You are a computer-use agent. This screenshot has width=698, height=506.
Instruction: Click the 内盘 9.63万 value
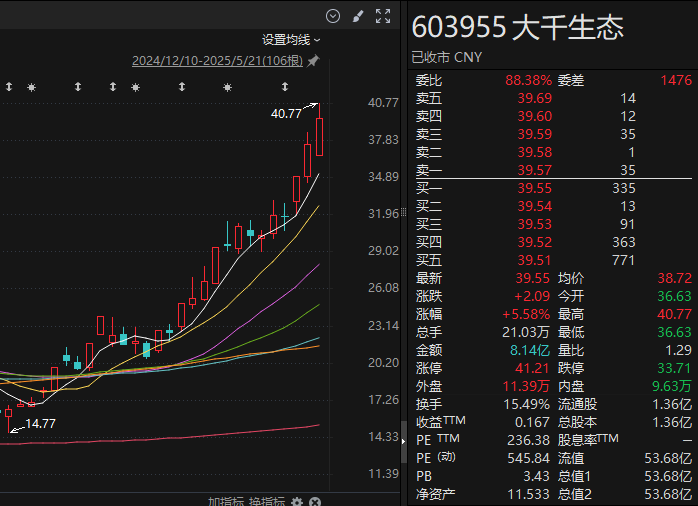(x=672, y=386)
